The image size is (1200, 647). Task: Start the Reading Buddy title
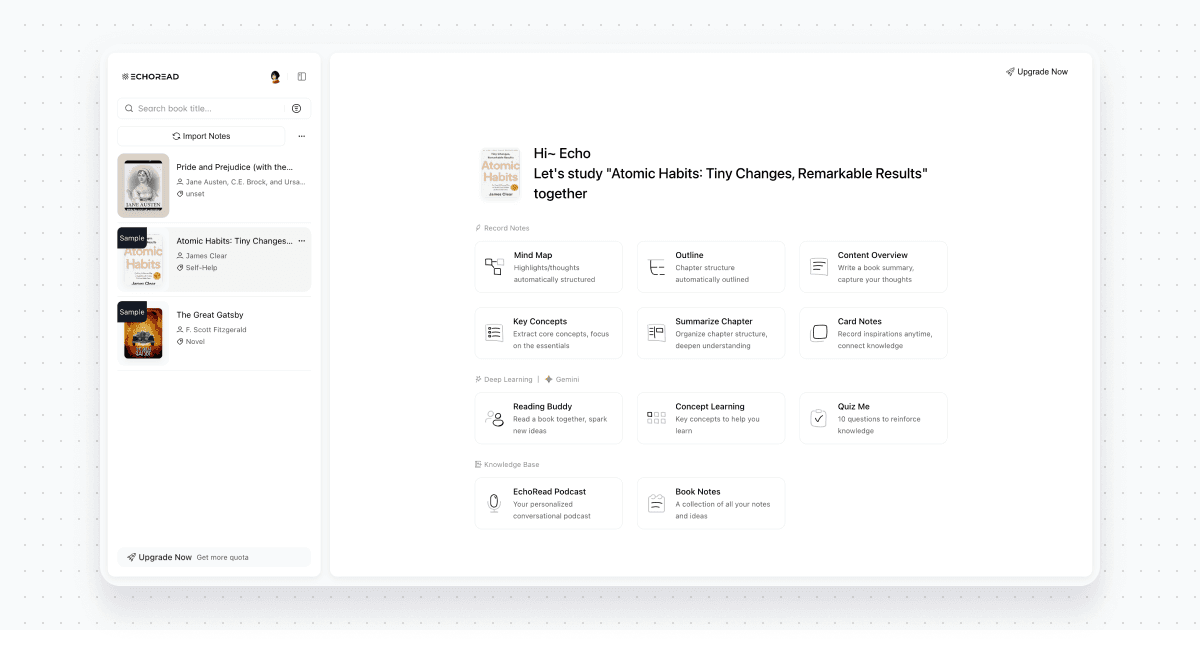pyautogui.click(x=543, y=406)
